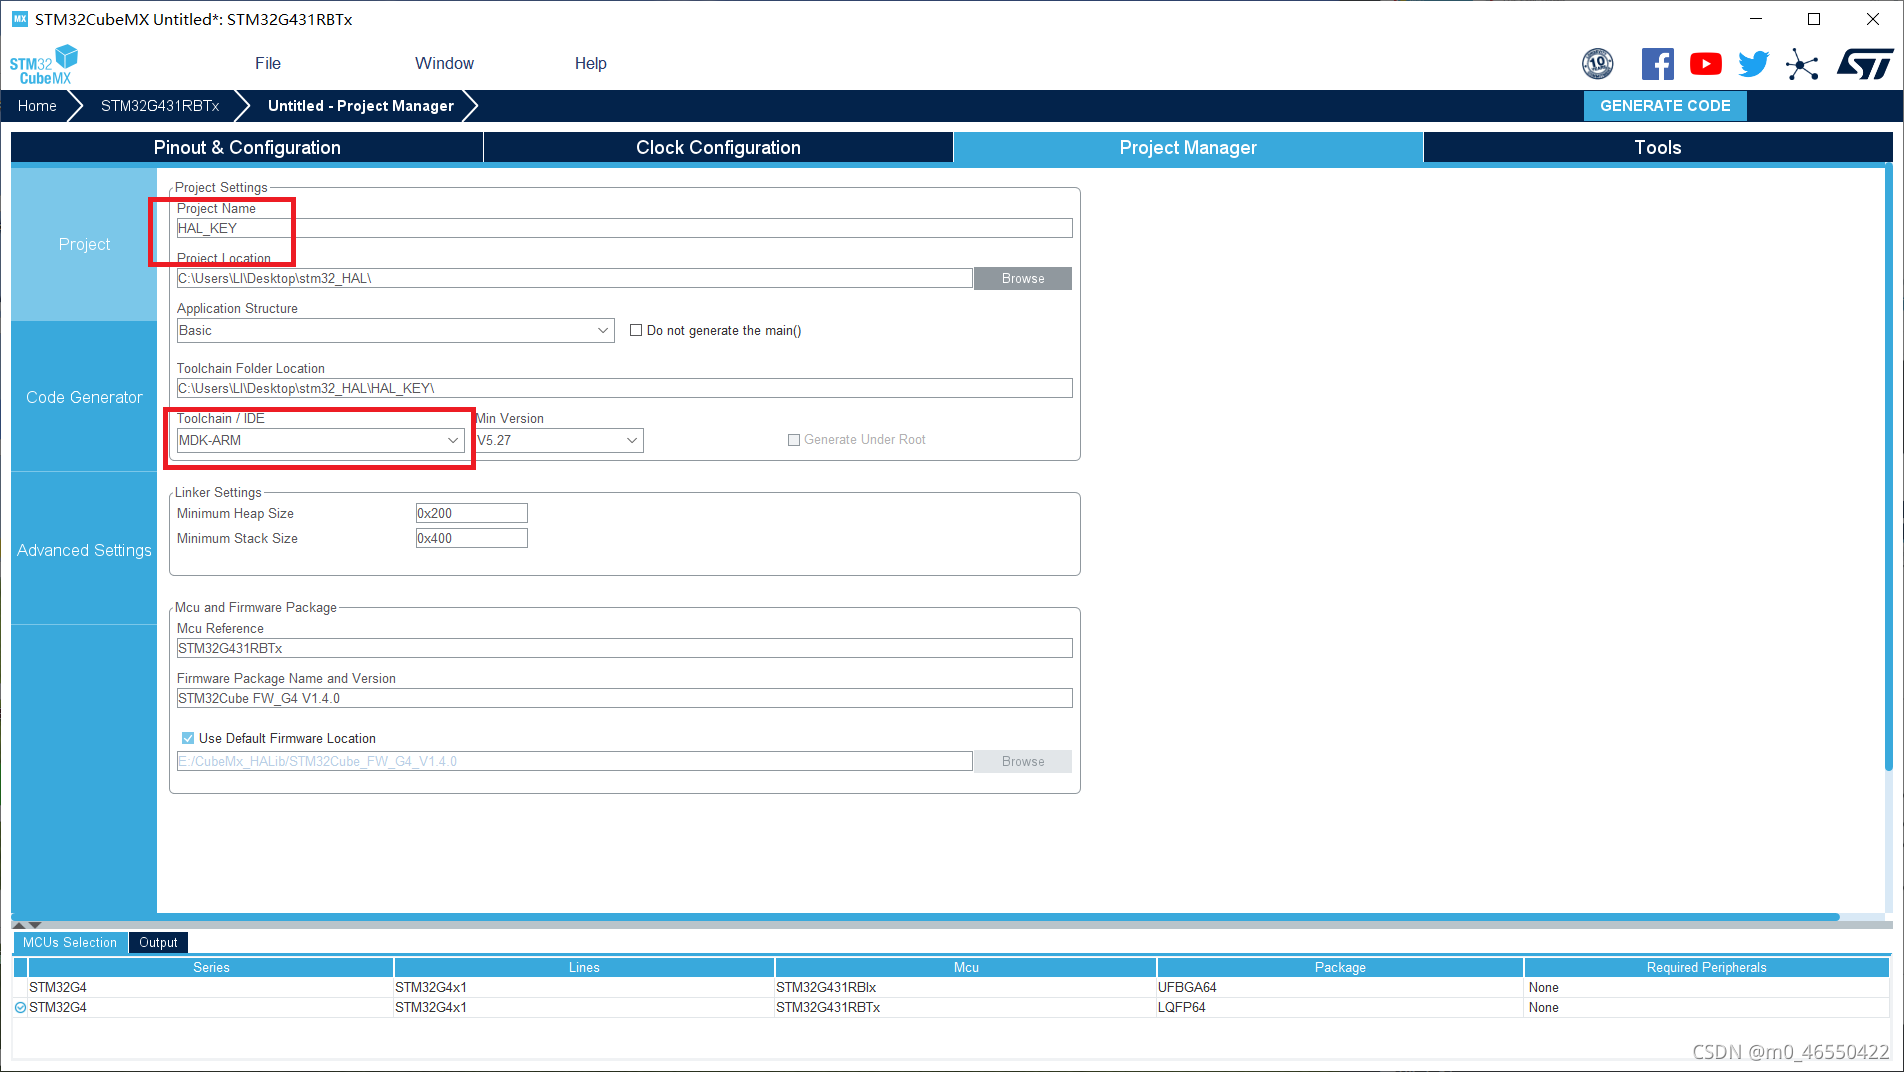This screenshot has width=1904, height=1072.
Task: Open ST Facebook page icon
Action: (1657, 64)
